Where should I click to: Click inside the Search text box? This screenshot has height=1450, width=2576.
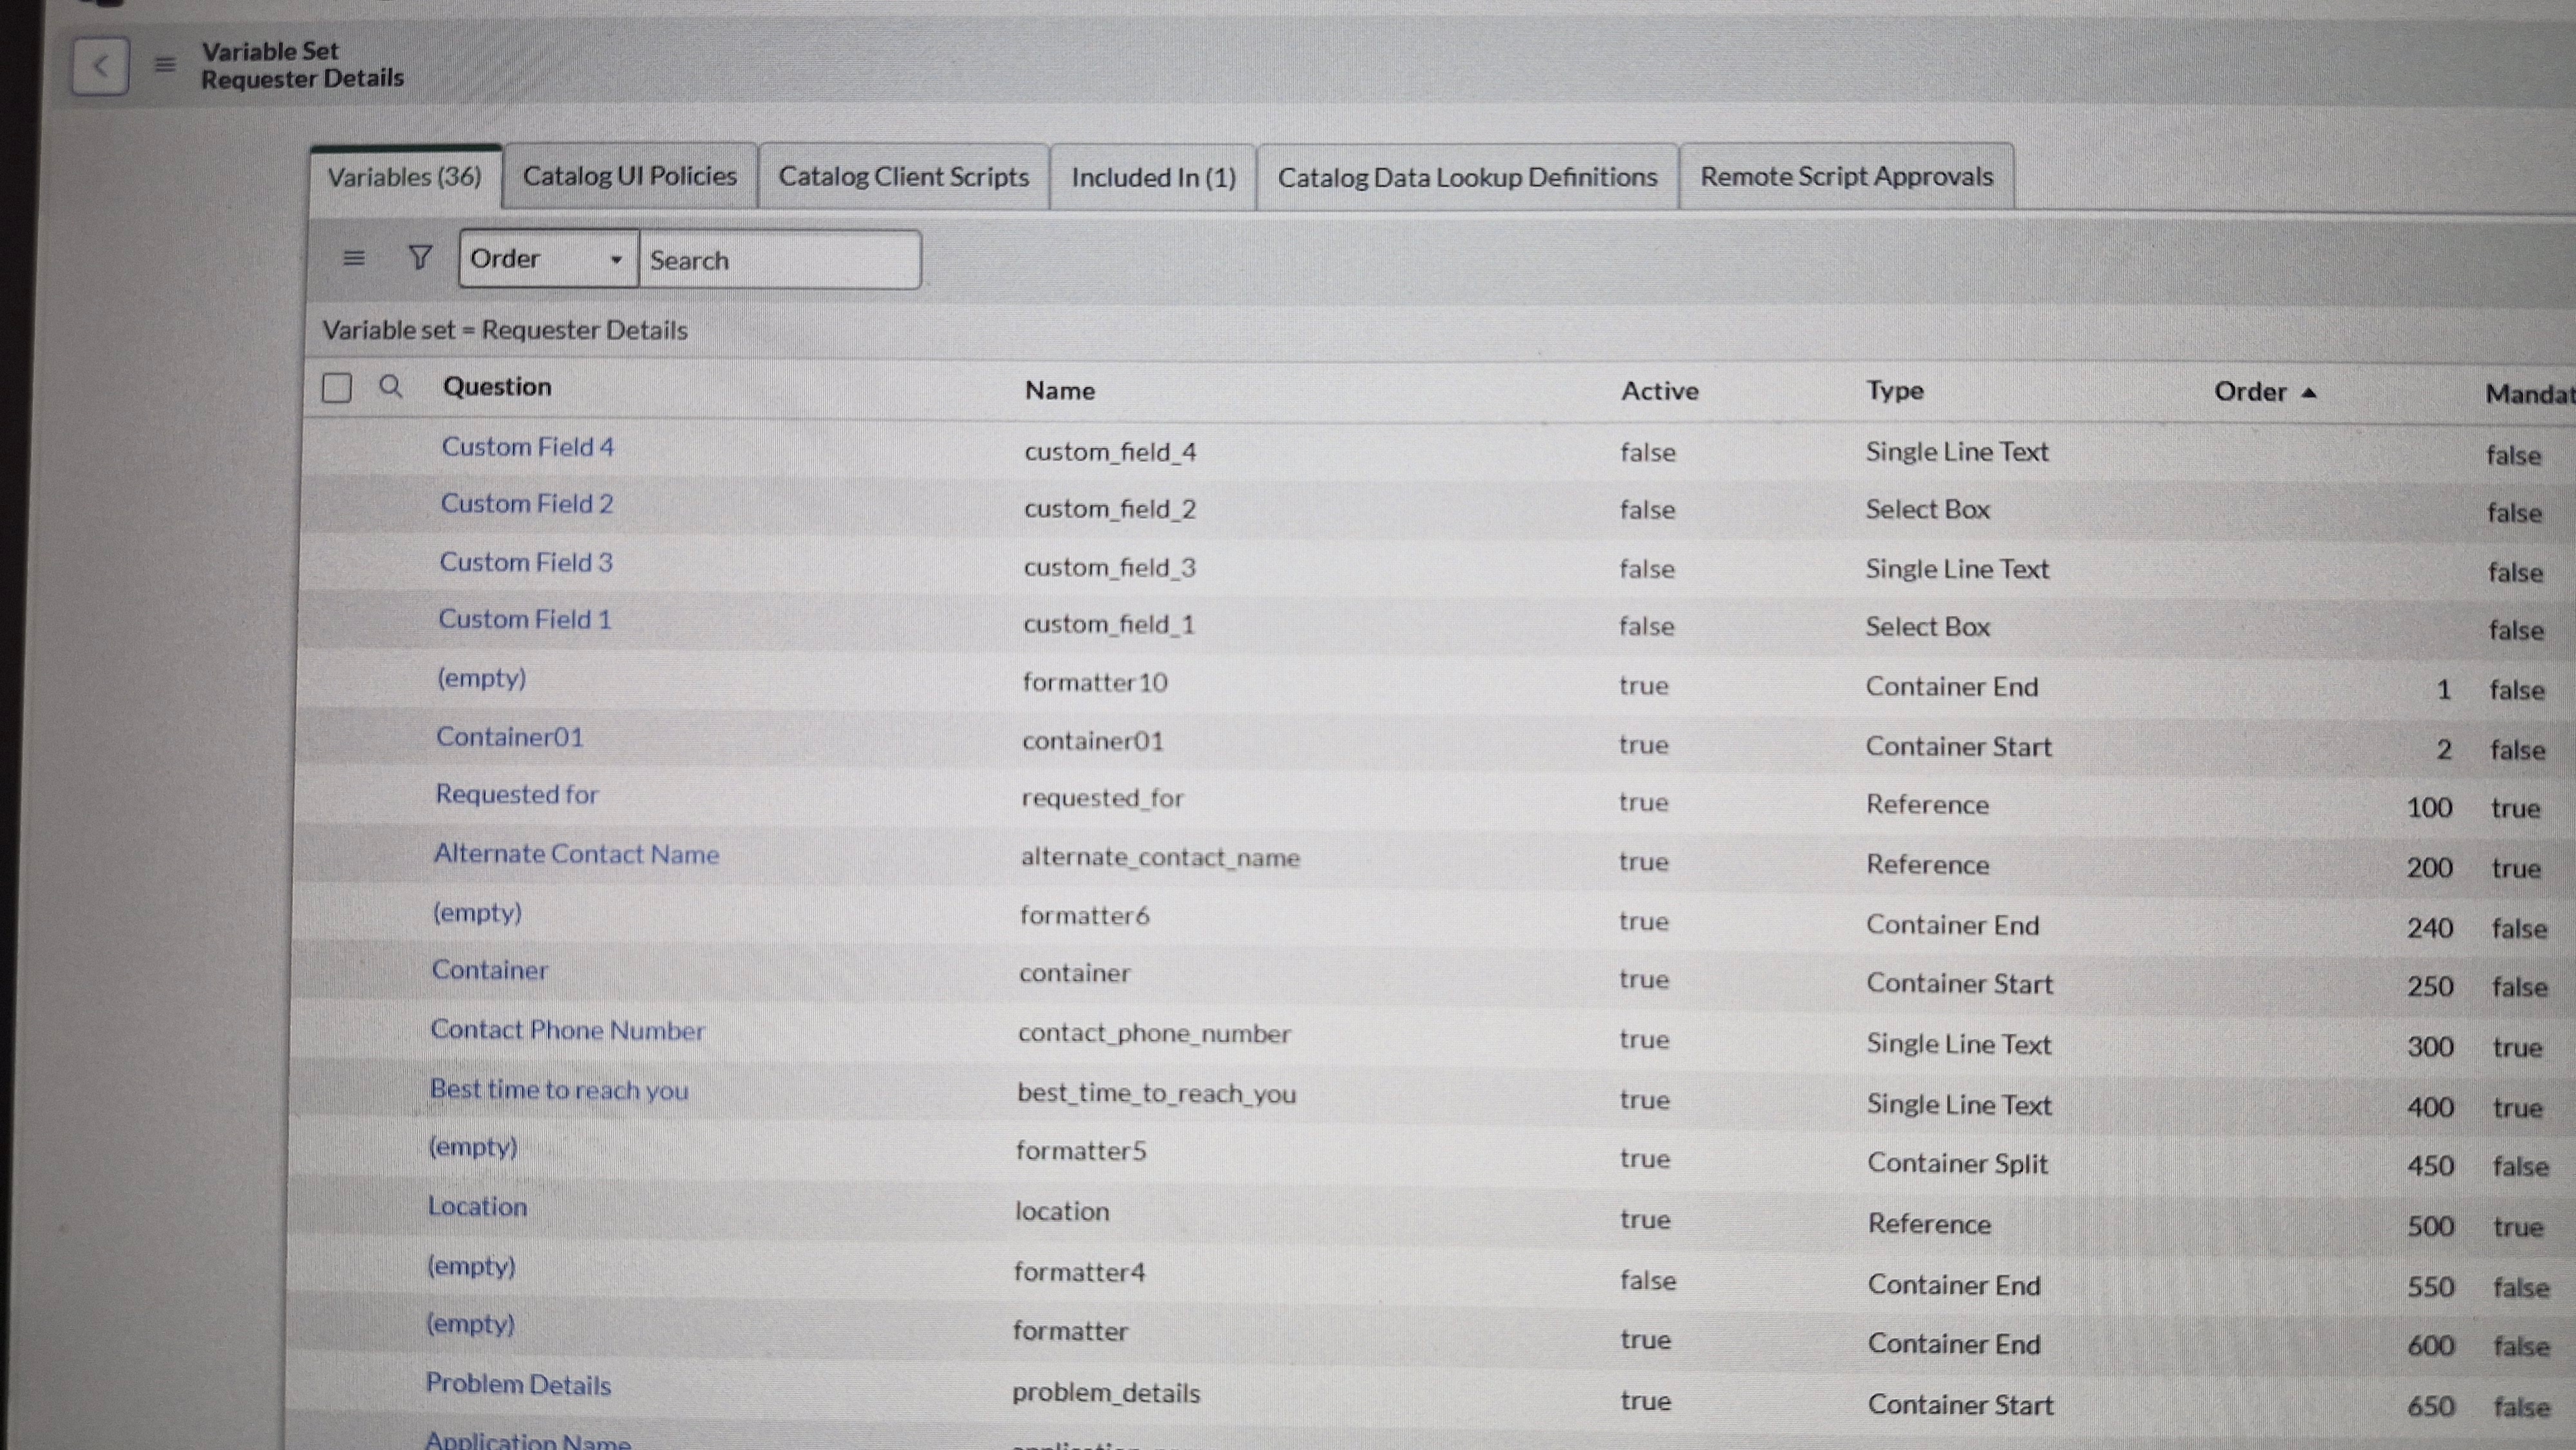click(x=779, y=260)
